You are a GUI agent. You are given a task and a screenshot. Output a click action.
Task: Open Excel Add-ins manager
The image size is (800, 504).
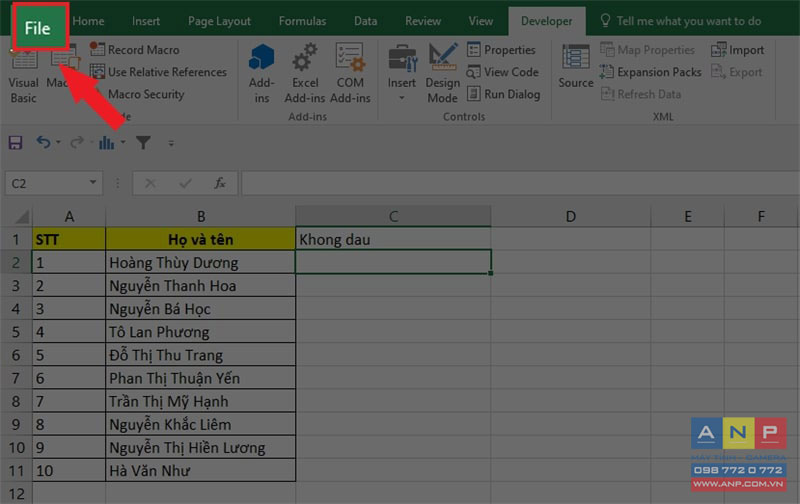pyautogui.click(x=305, y=74)
